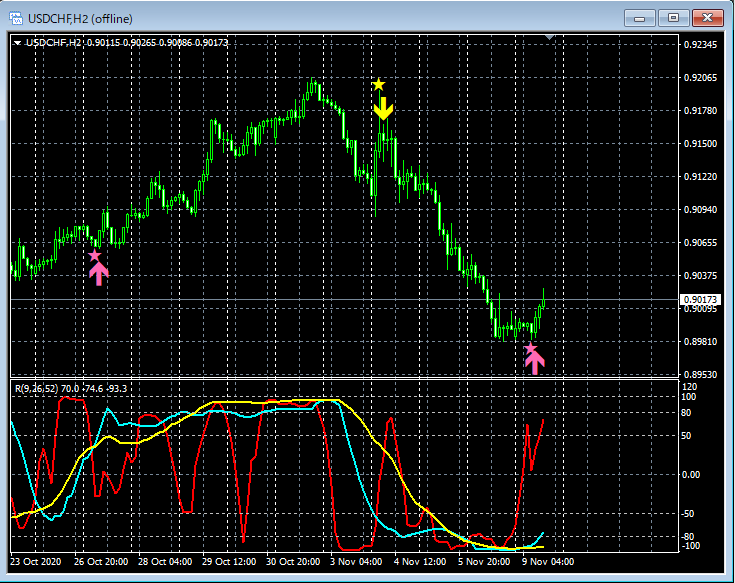Viewport: 735px width, 583px height.
Task: Click the indicator scale value 0.00
Action: 690,475
